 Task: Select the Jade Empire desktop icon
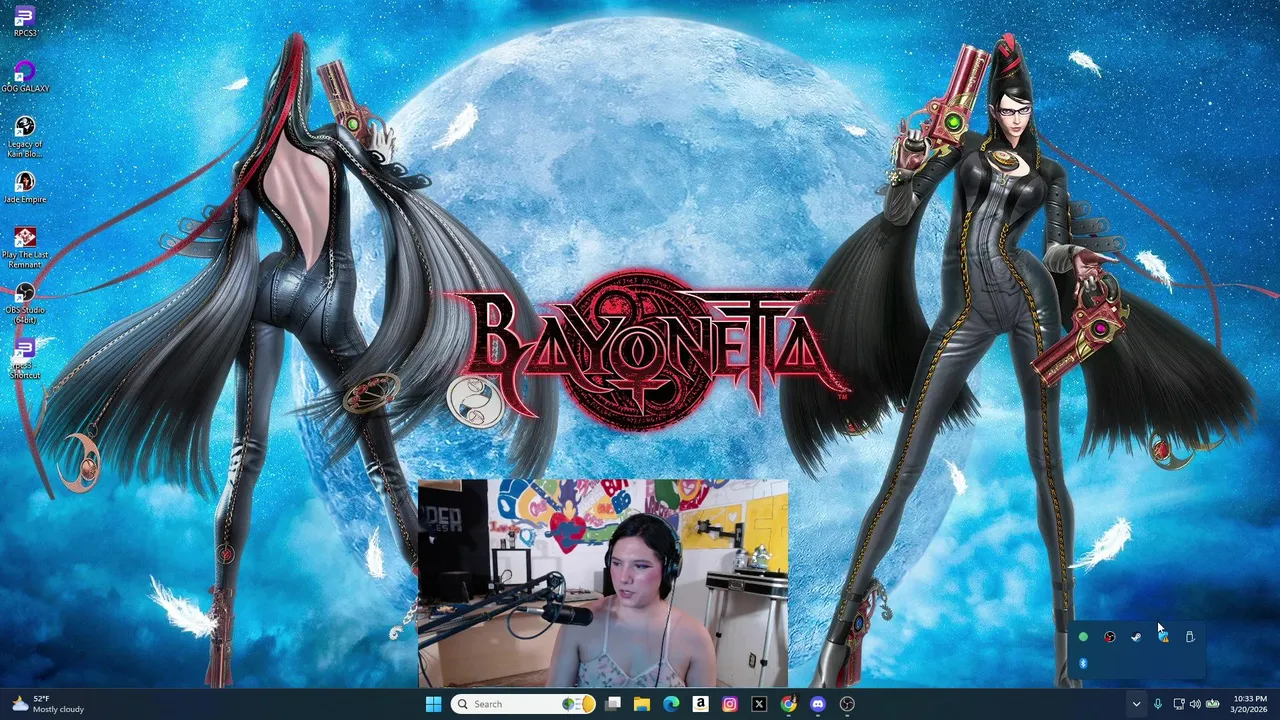pyautogui.click(x=25, y=187)
